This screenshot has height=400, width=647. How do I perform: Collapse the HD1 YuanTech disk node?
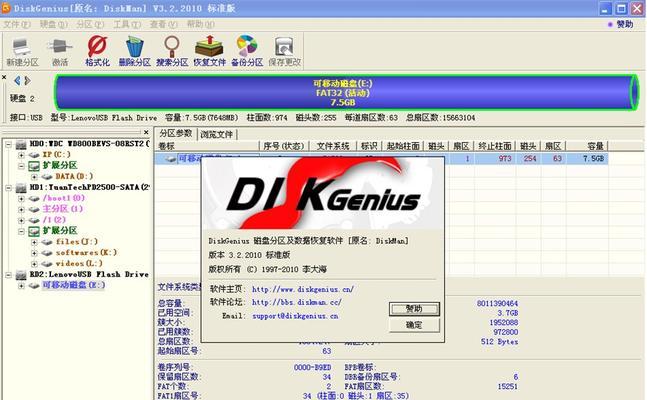tap(8, 188)
